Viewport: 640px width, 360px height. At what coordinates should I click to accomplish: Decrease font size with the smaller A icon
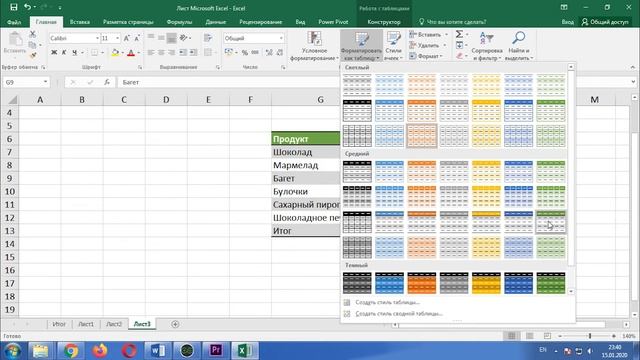pyautogui.click(x=137, y=38)
